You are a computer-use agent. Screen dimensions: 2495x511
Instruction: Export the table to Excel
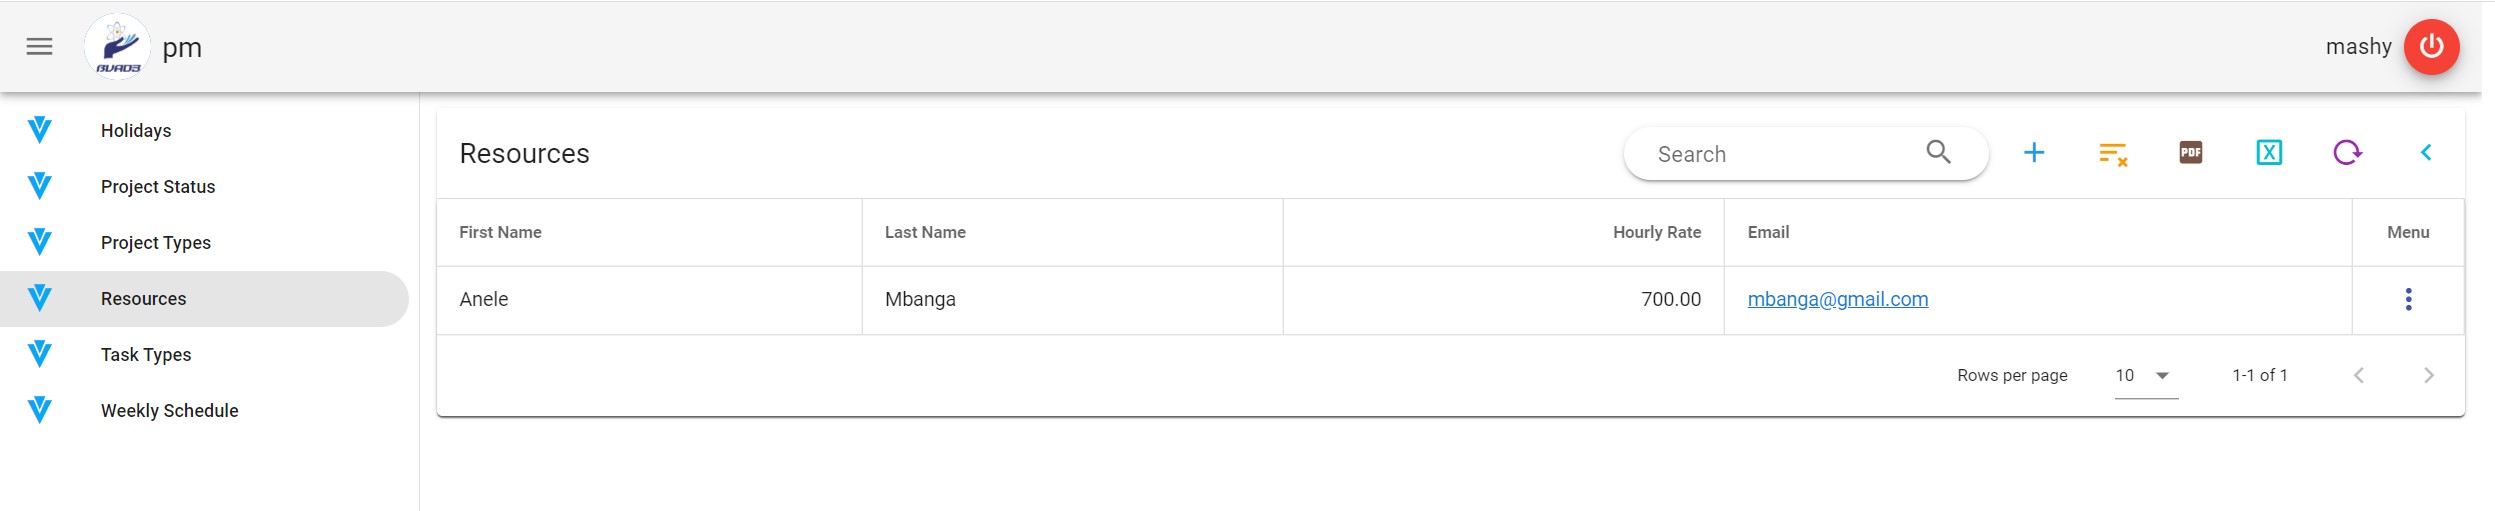[2269, 153]
